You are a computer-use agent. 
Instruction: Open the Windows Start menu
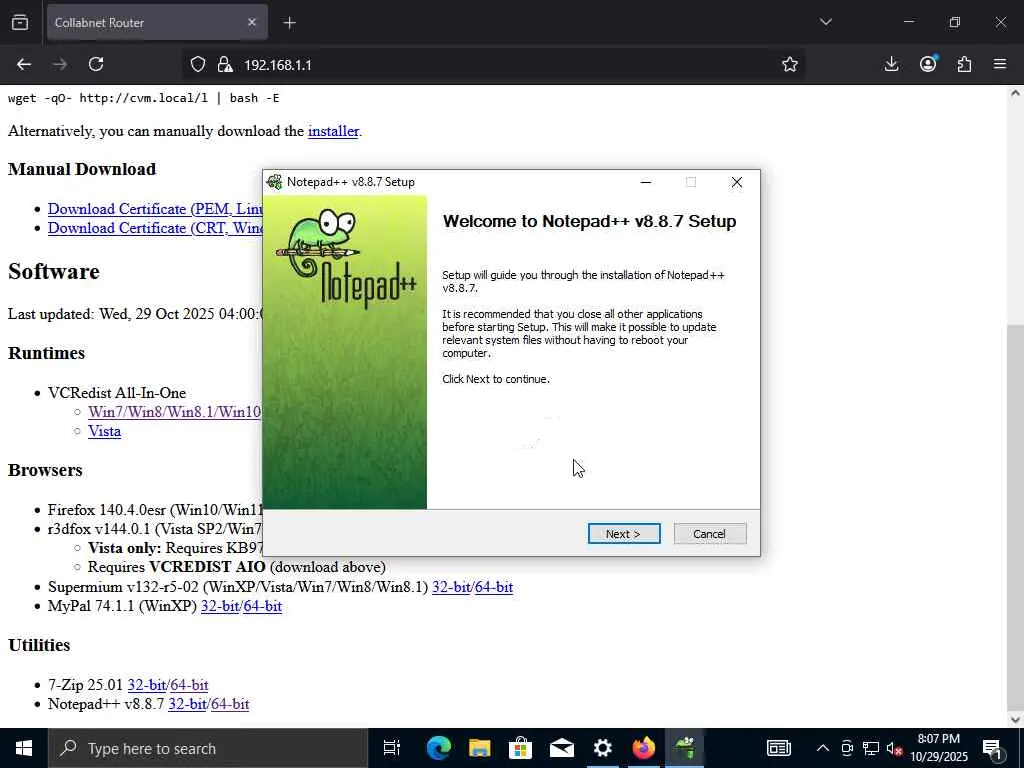pos(24,748)
